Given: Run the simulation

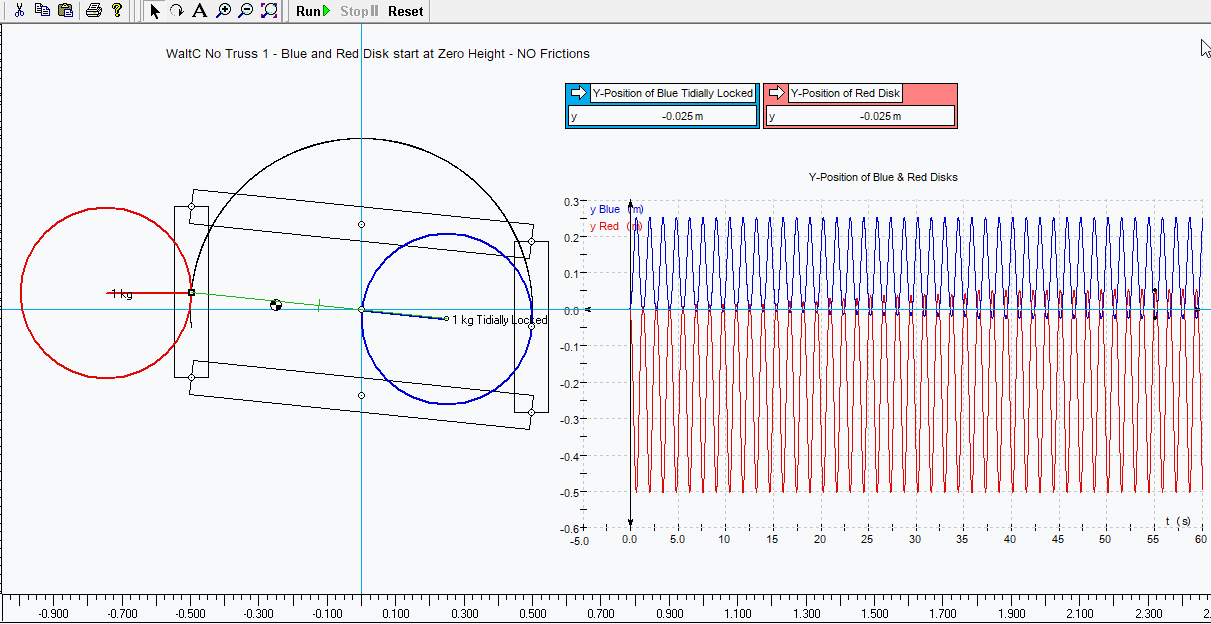Looking at the screenshot, I should pyautogui.click(x=312, y=11).
